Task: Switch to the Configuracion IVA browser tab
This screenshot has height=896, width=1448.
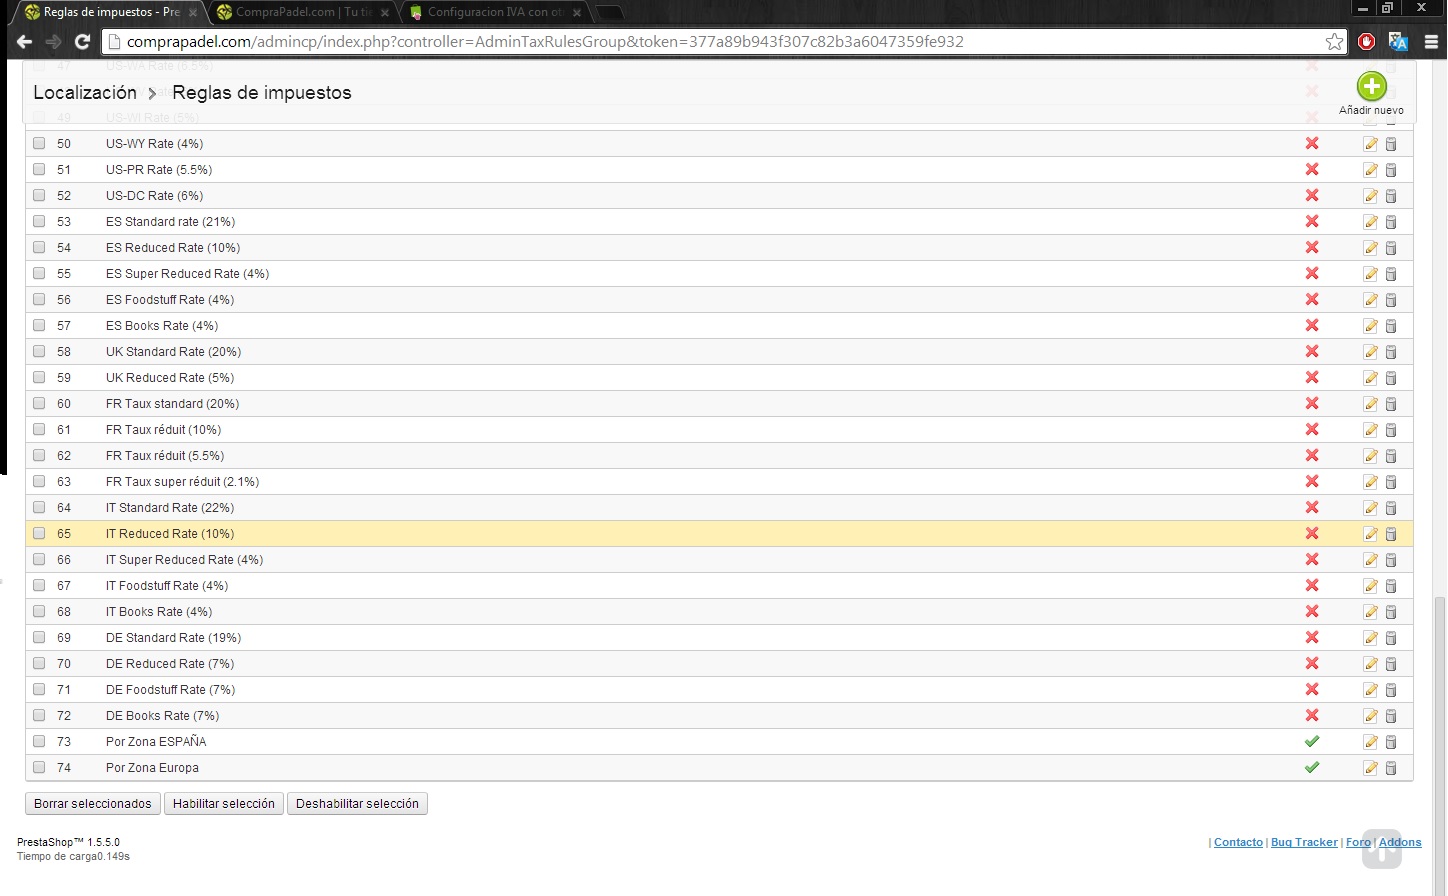Action: [x=495, y=12]
